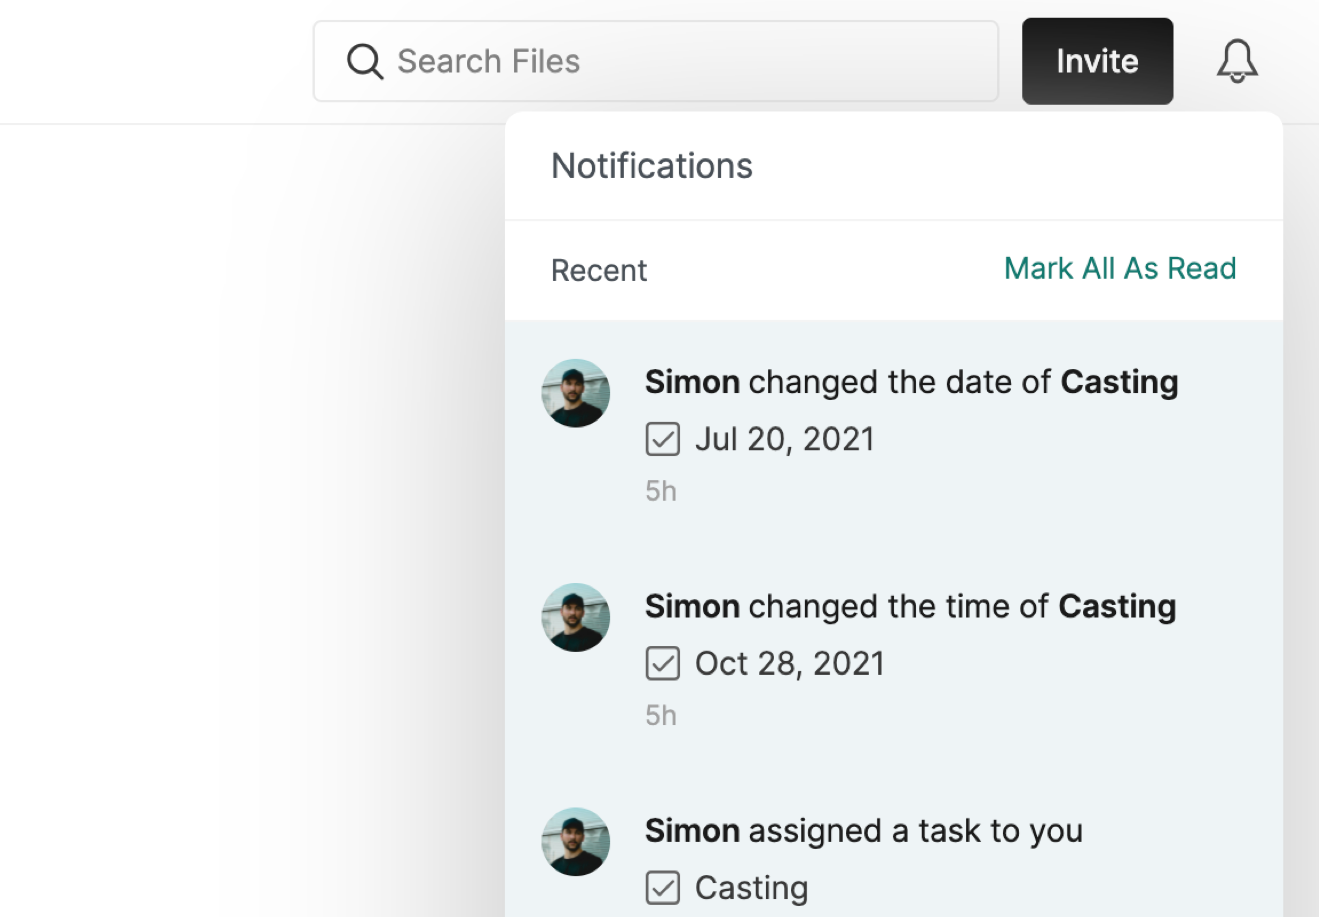Tick the checkbox next to Jul 20, 2021
Viewport: 1319px width, 917px height.
tap(663, 439)
